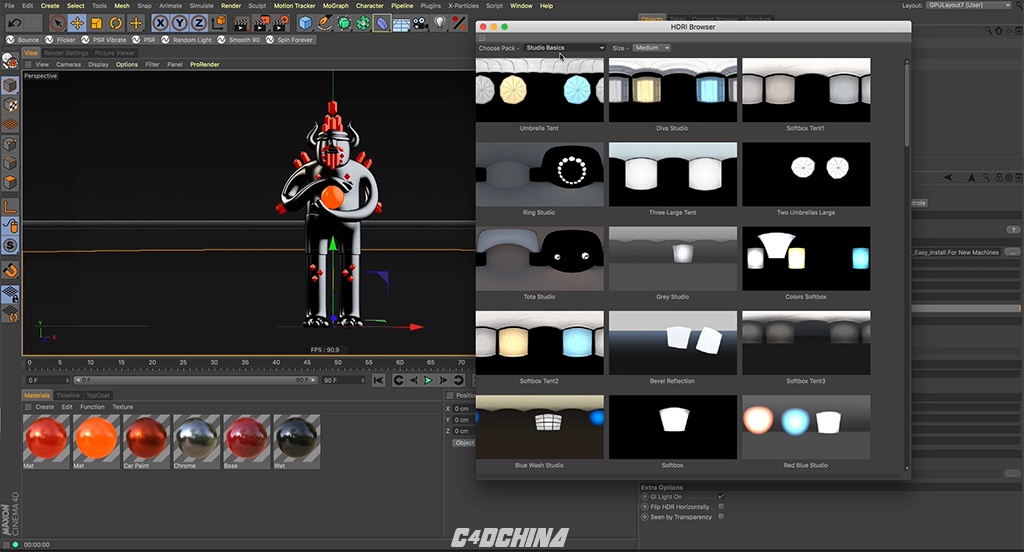Viewport: 1024px width, 552px height.
Task: Open the viewport Cameras menu
Action: [69, 65]
